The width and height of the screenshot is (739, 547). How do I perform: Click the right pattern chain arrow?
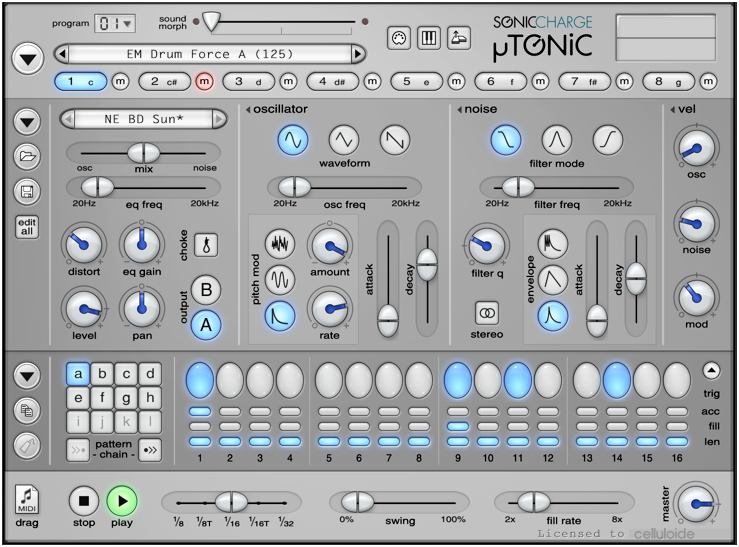point(150,450)
